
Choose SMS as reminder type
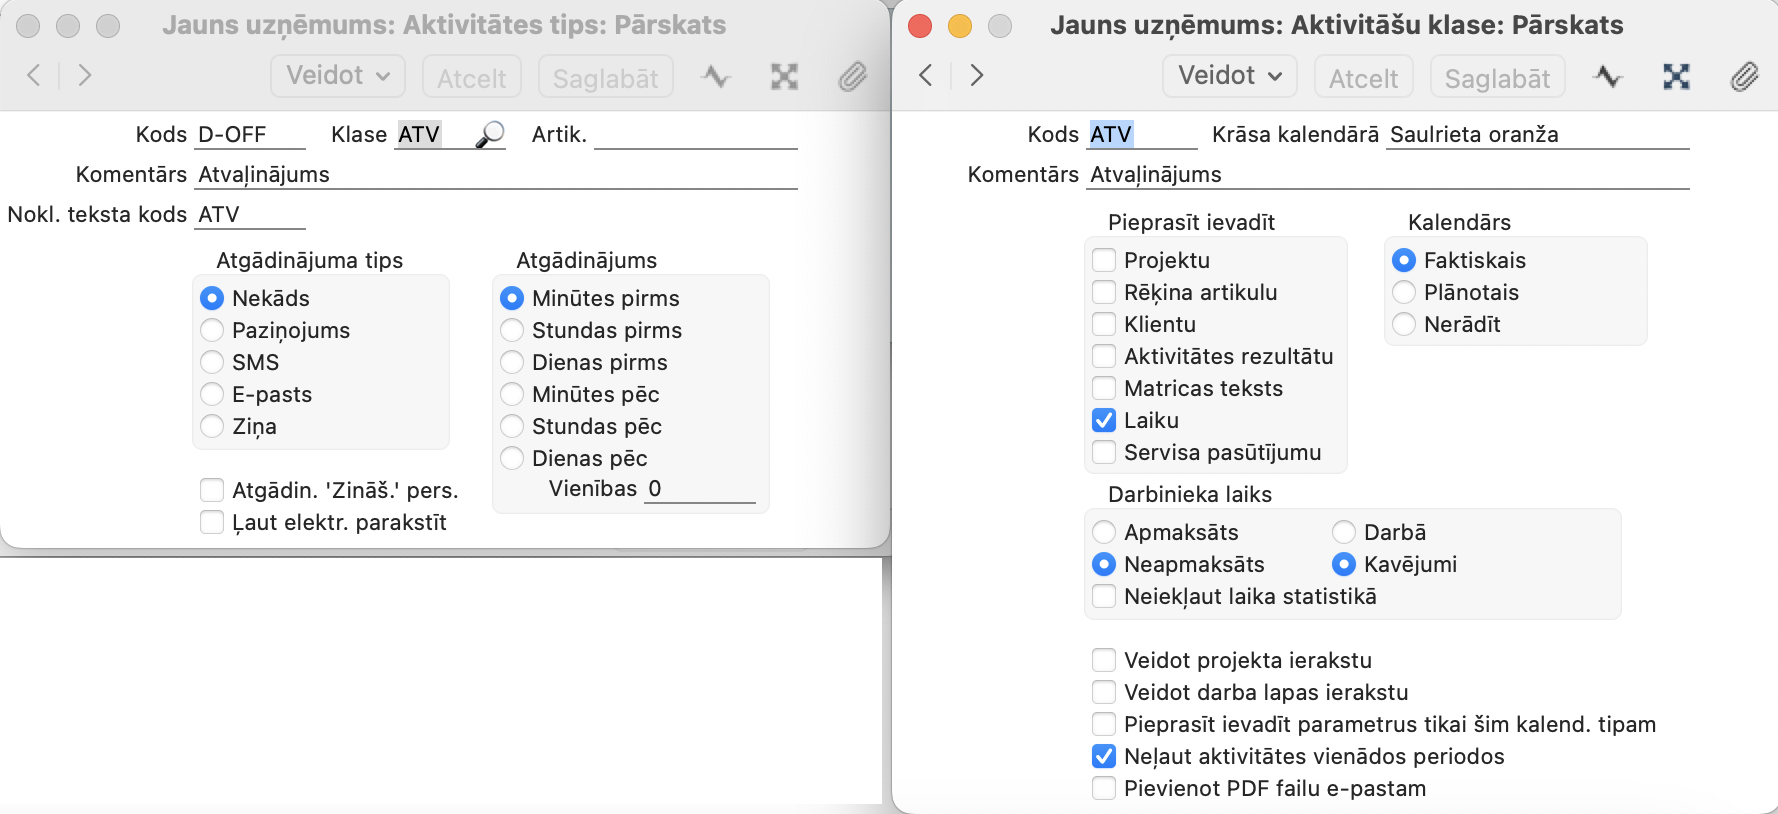point(212,362)
